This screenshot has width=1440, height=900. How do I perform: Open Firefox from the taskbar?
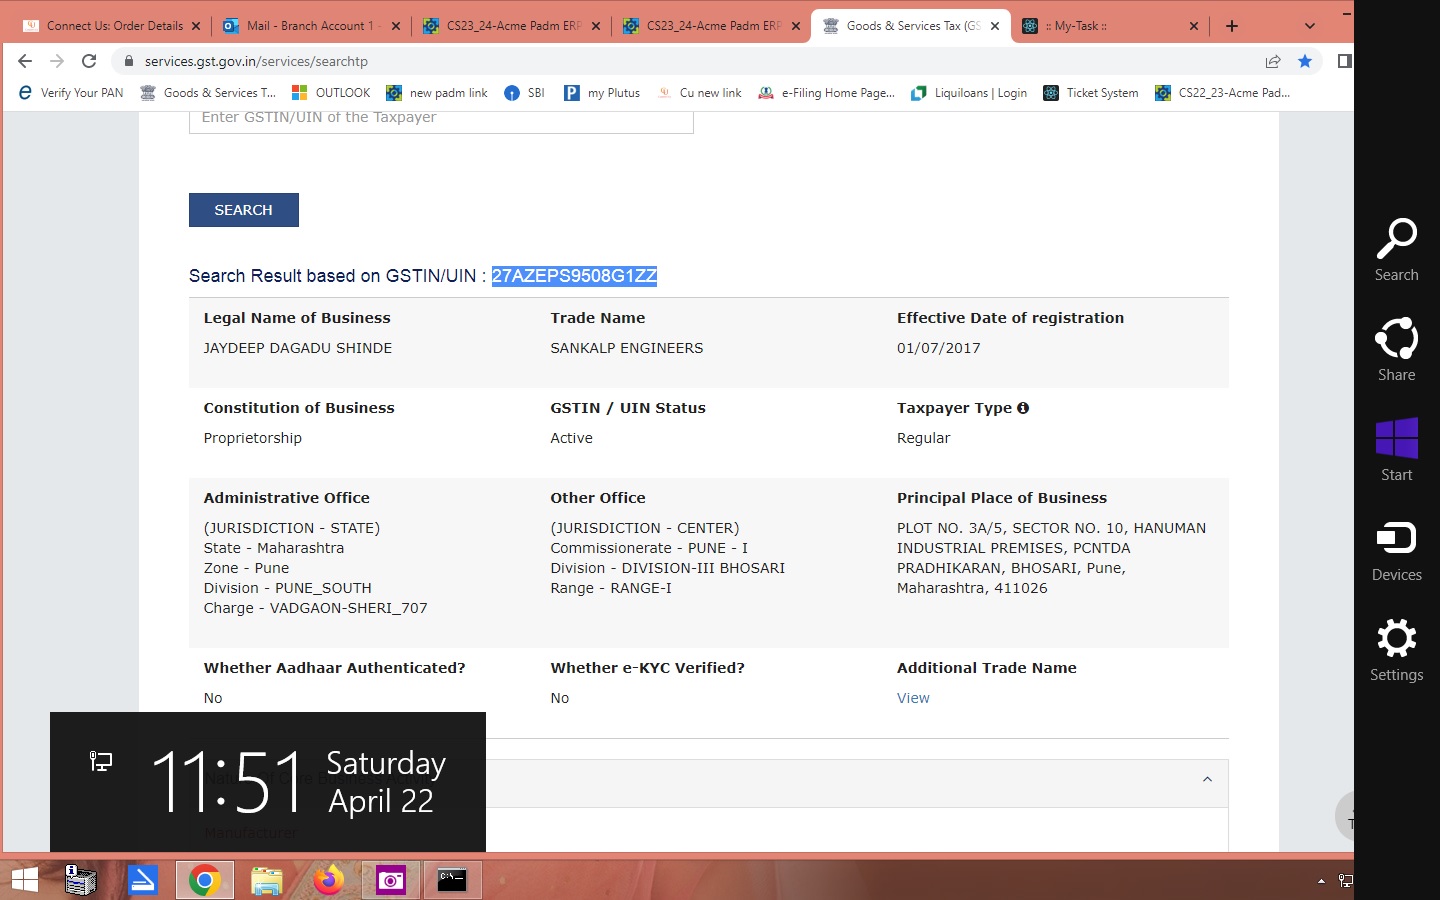point(328,880)
